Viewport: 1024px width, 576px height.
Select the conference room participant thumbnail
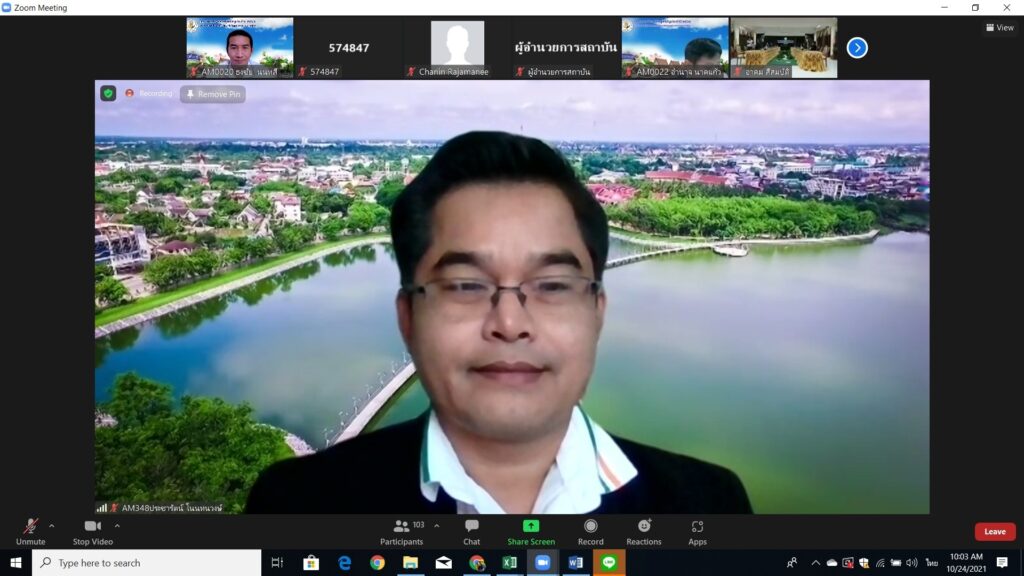pos(784,48)
